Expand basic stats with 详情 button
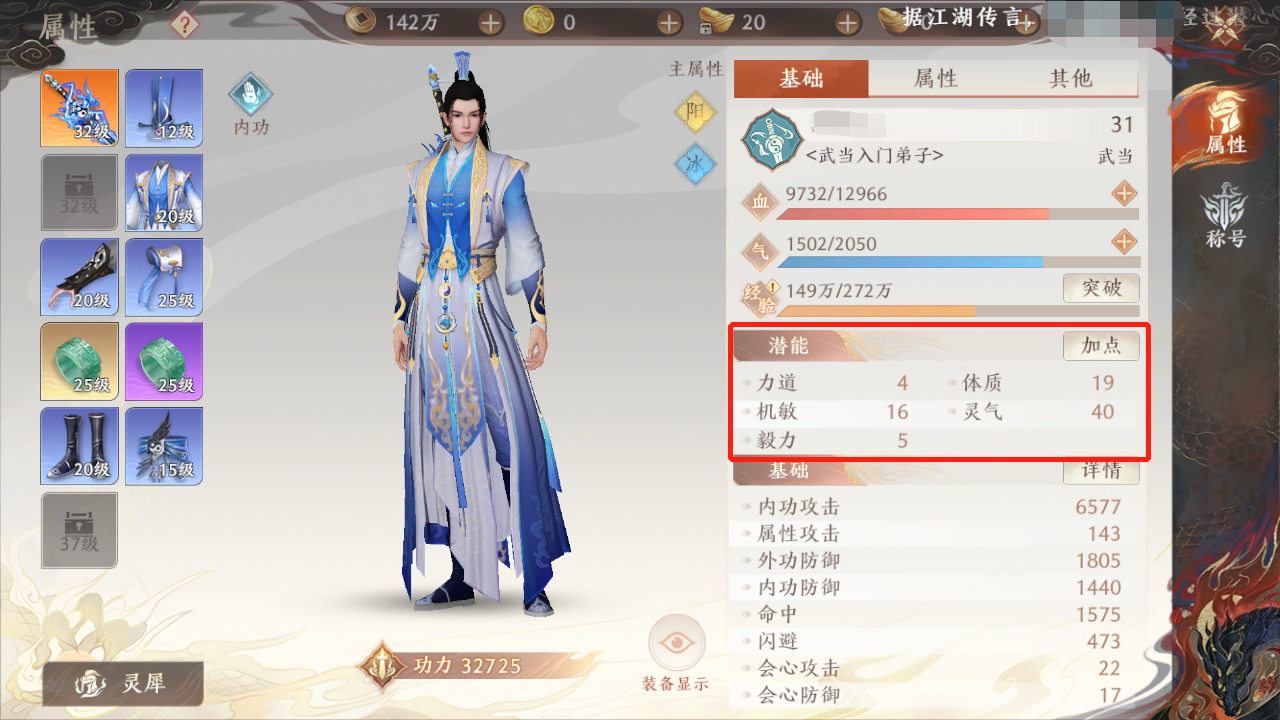This screenshot has width=1280, height=720. [x=1101, y=470]
